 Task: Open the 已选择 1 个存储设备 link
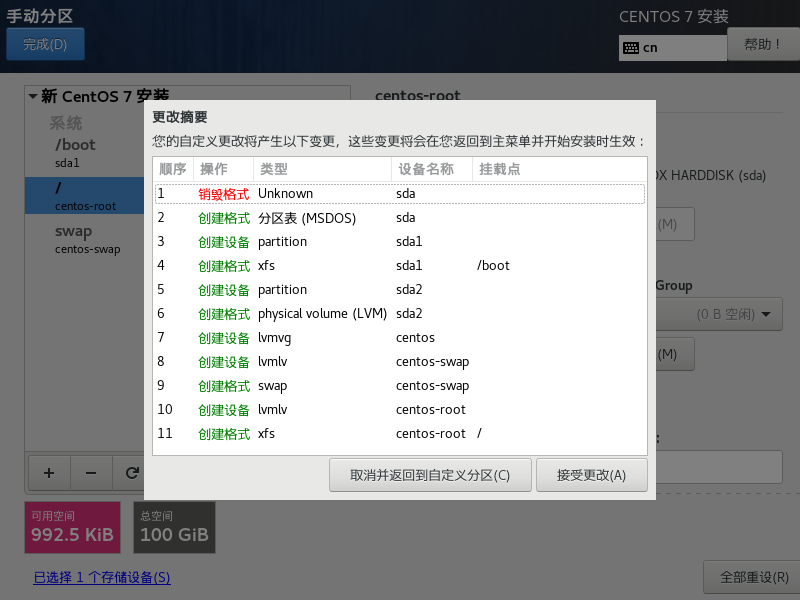101,578
